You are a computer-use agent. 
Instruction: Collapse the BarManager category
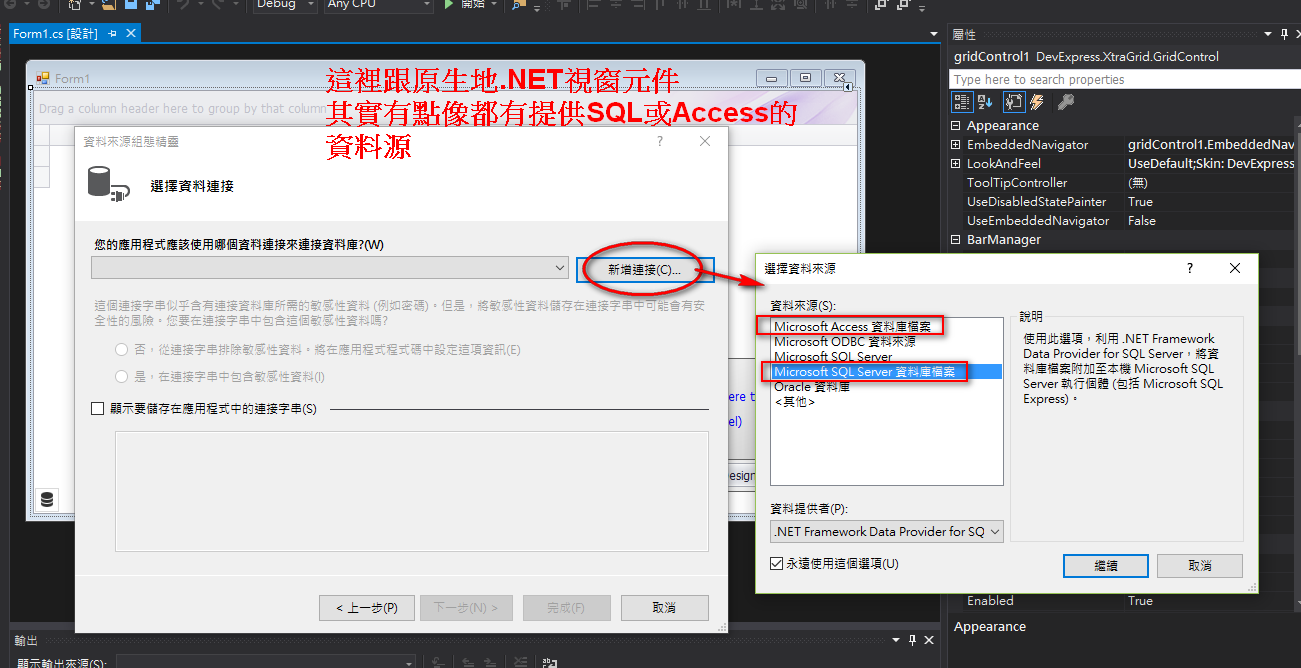tap(956, 240)
